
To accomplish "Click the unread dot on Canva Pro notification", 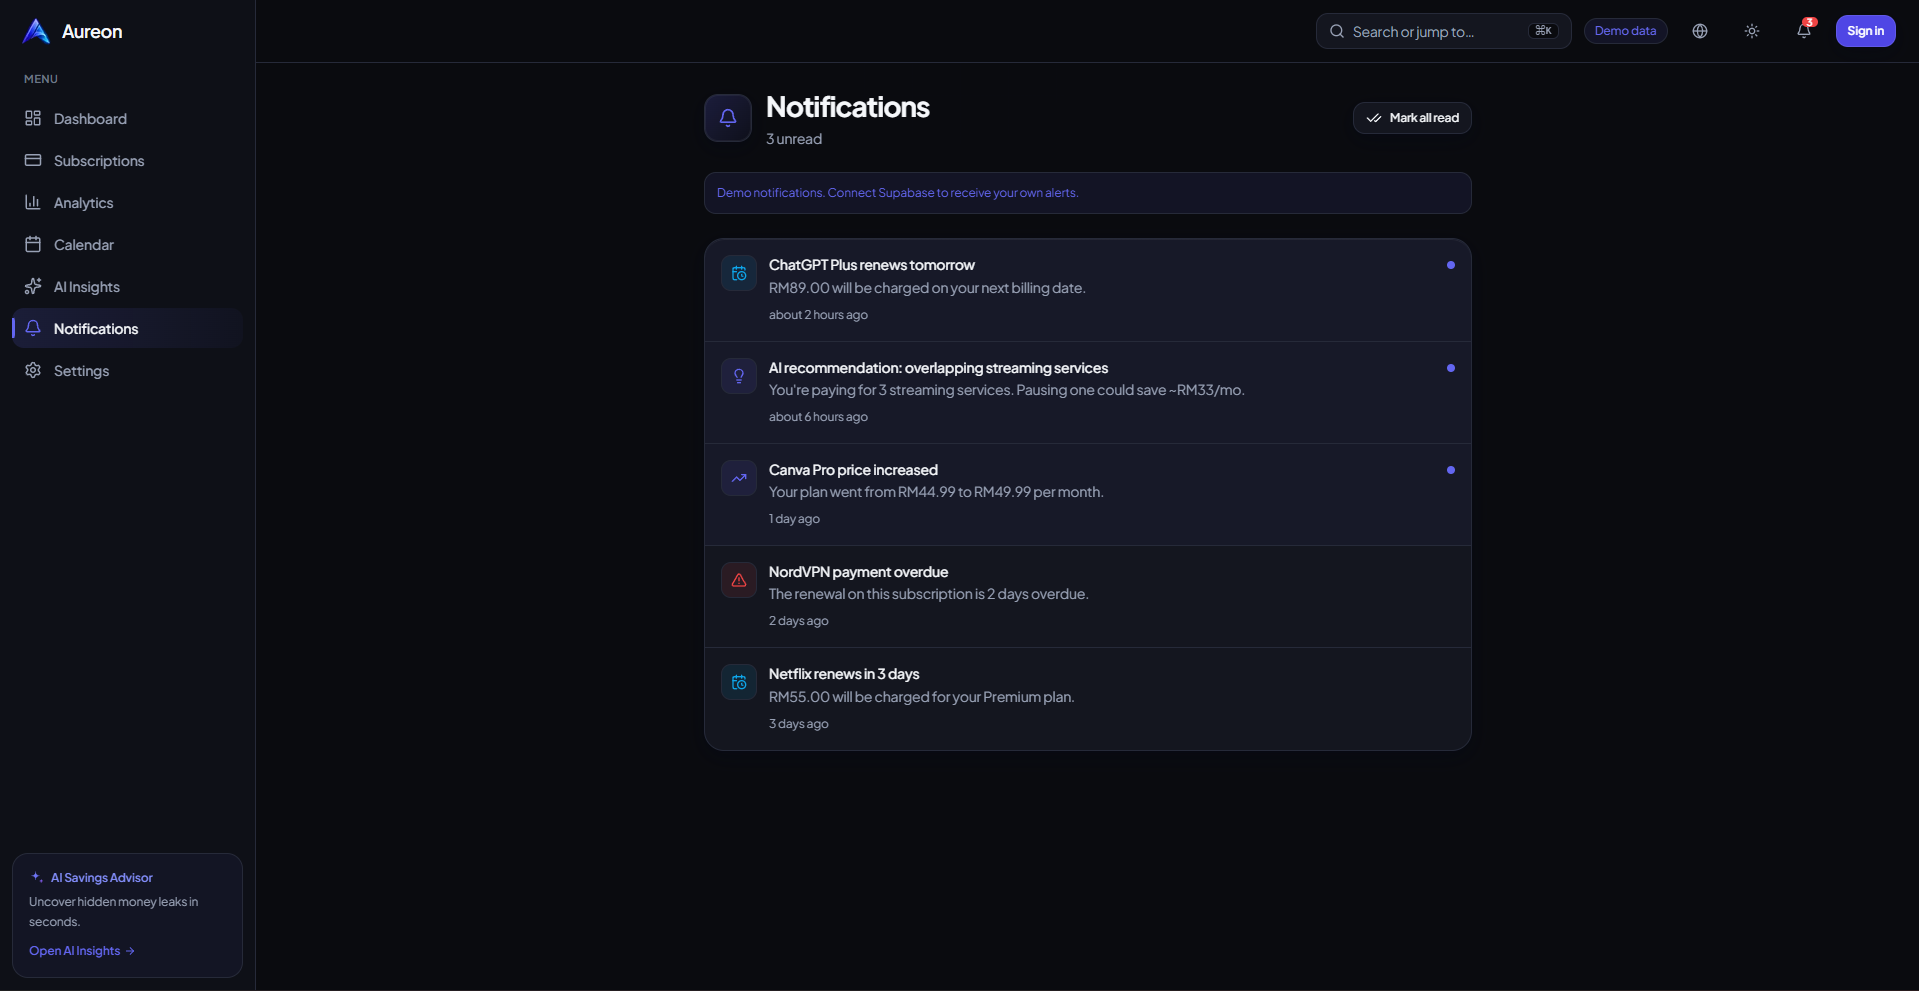I will (x=1451, y=470).
